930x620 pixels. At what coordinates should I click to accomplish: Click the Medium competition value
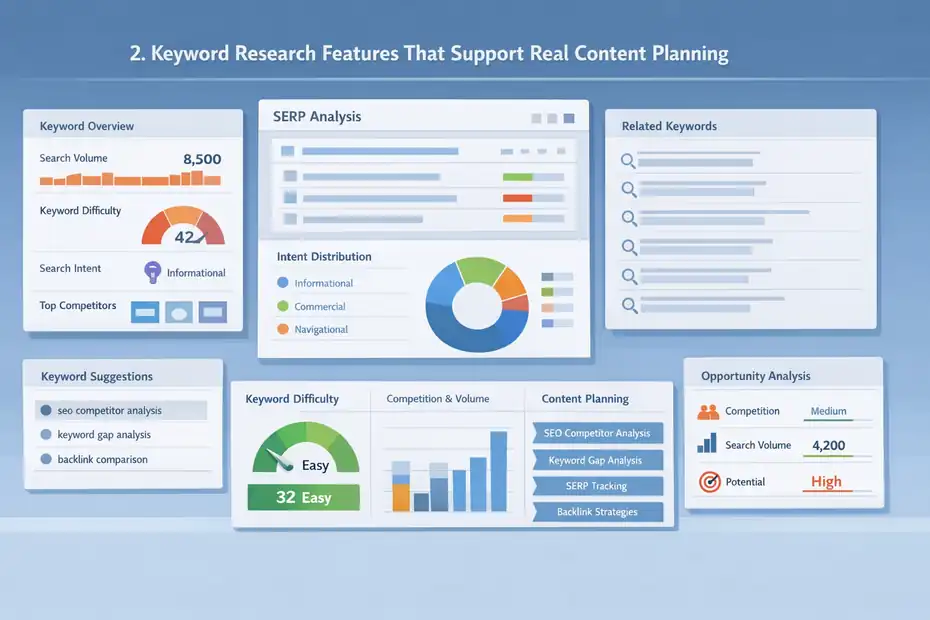coord(829,411)
